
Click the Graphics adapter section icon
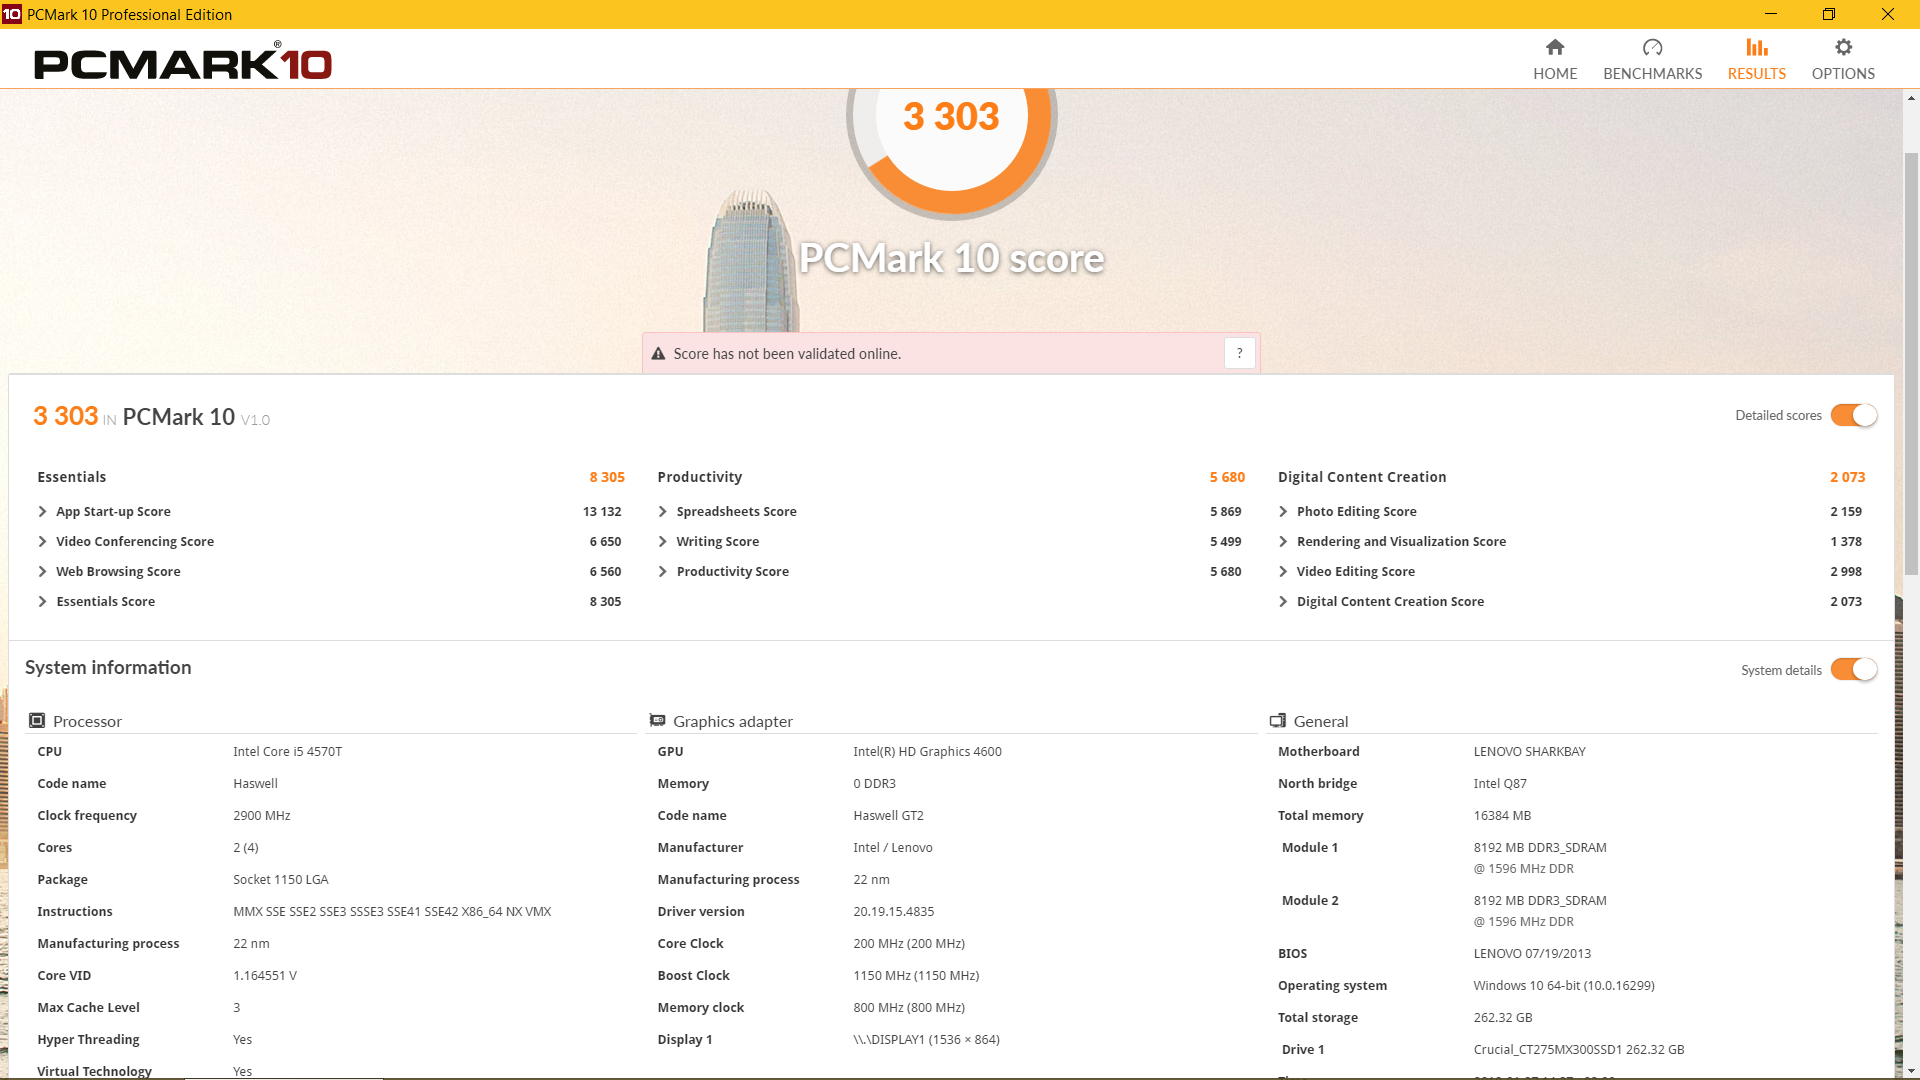(658, 721)
